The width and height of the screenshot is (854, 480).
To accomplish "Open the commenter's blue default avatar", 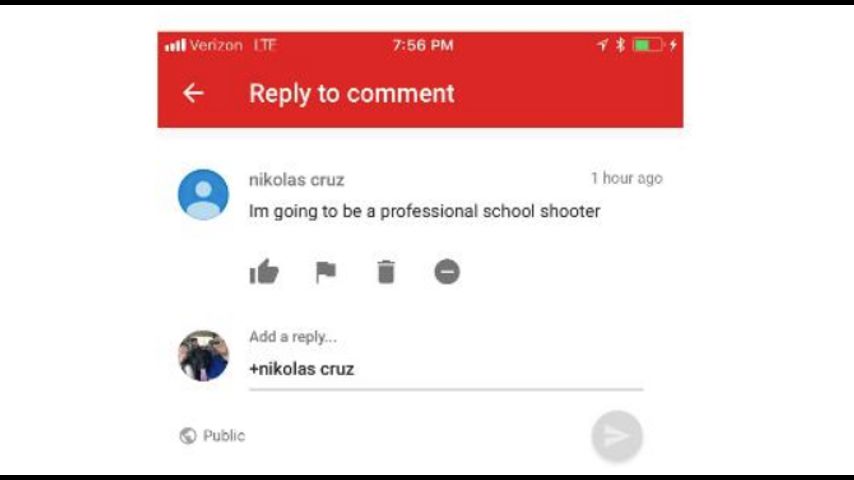I will click(x=203, y=195).
